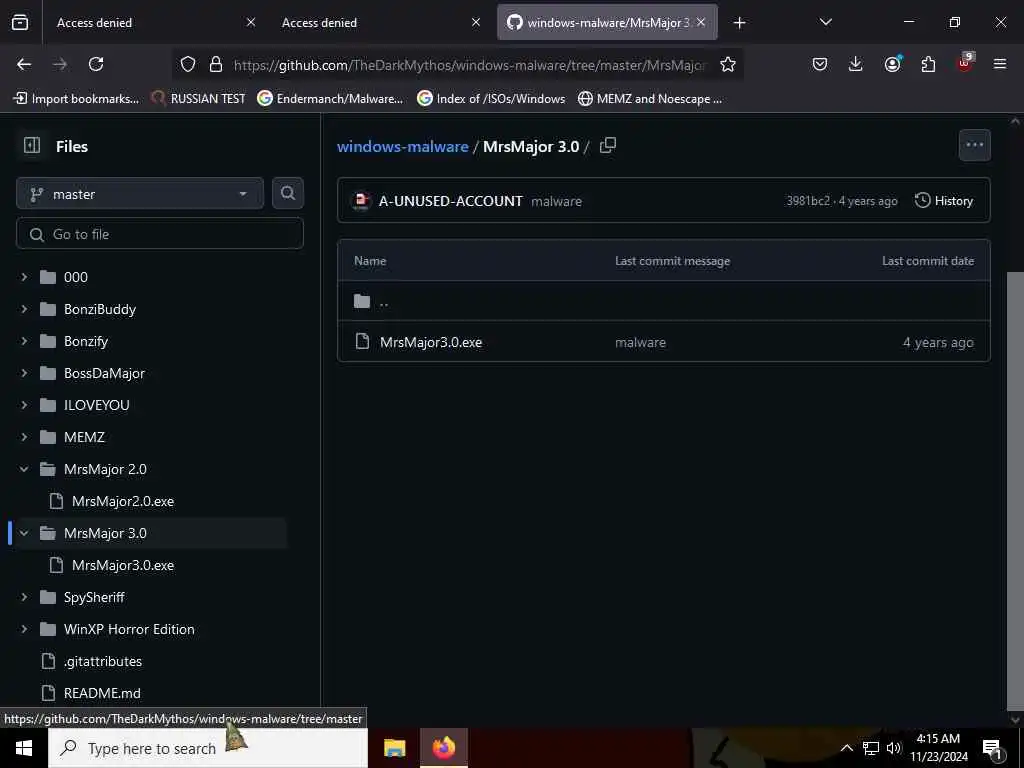Click the Firefox back arrow
The width and height of the screenshot is (1024, 768).
coord(24,64)
